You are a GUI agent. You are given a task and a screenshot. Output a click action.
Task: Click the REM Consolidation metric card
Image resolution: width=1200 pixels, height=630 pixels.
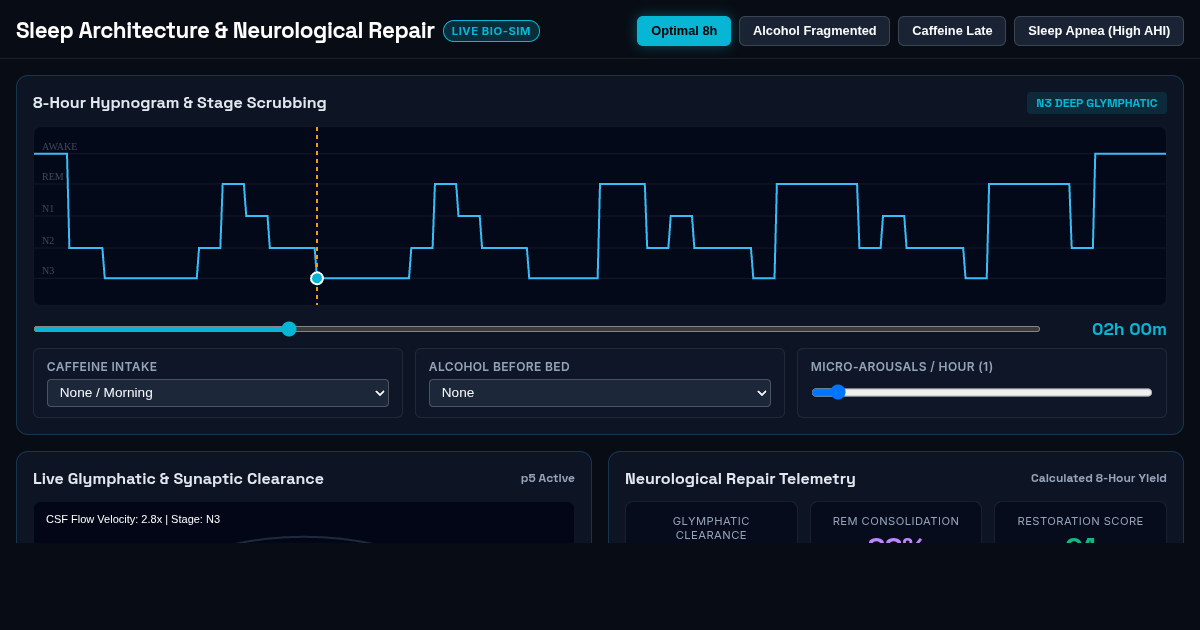point(896,522)
